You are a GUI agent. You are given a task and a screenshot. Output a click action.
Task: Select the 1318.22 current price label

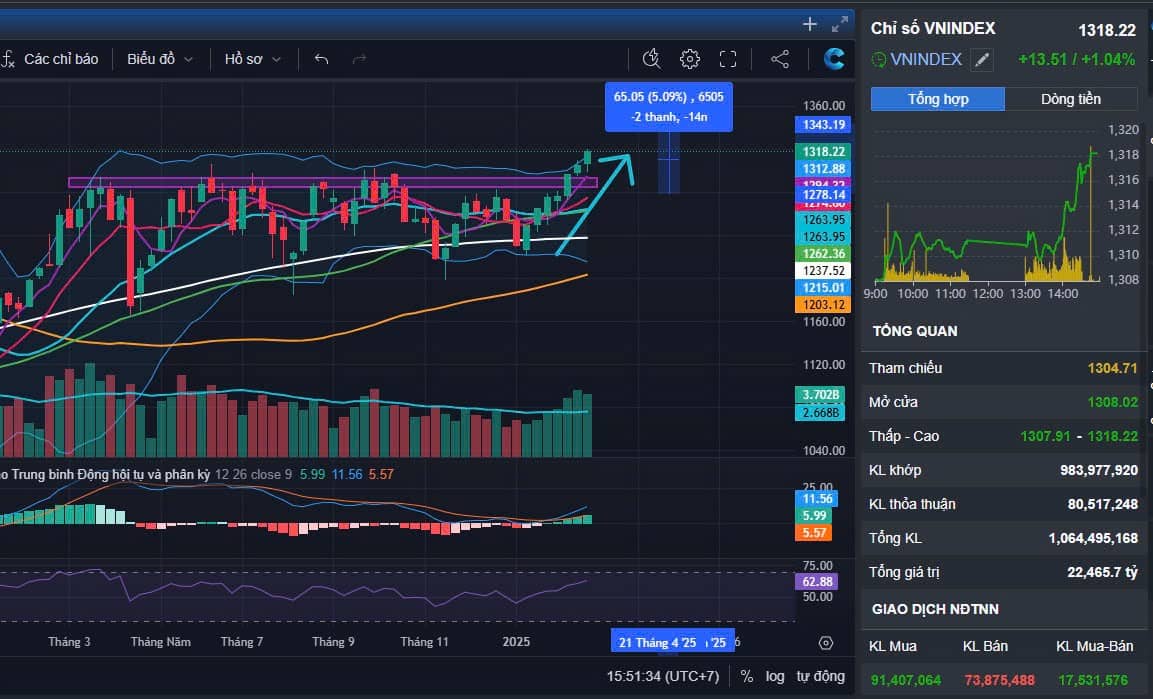tap(823, 151)
